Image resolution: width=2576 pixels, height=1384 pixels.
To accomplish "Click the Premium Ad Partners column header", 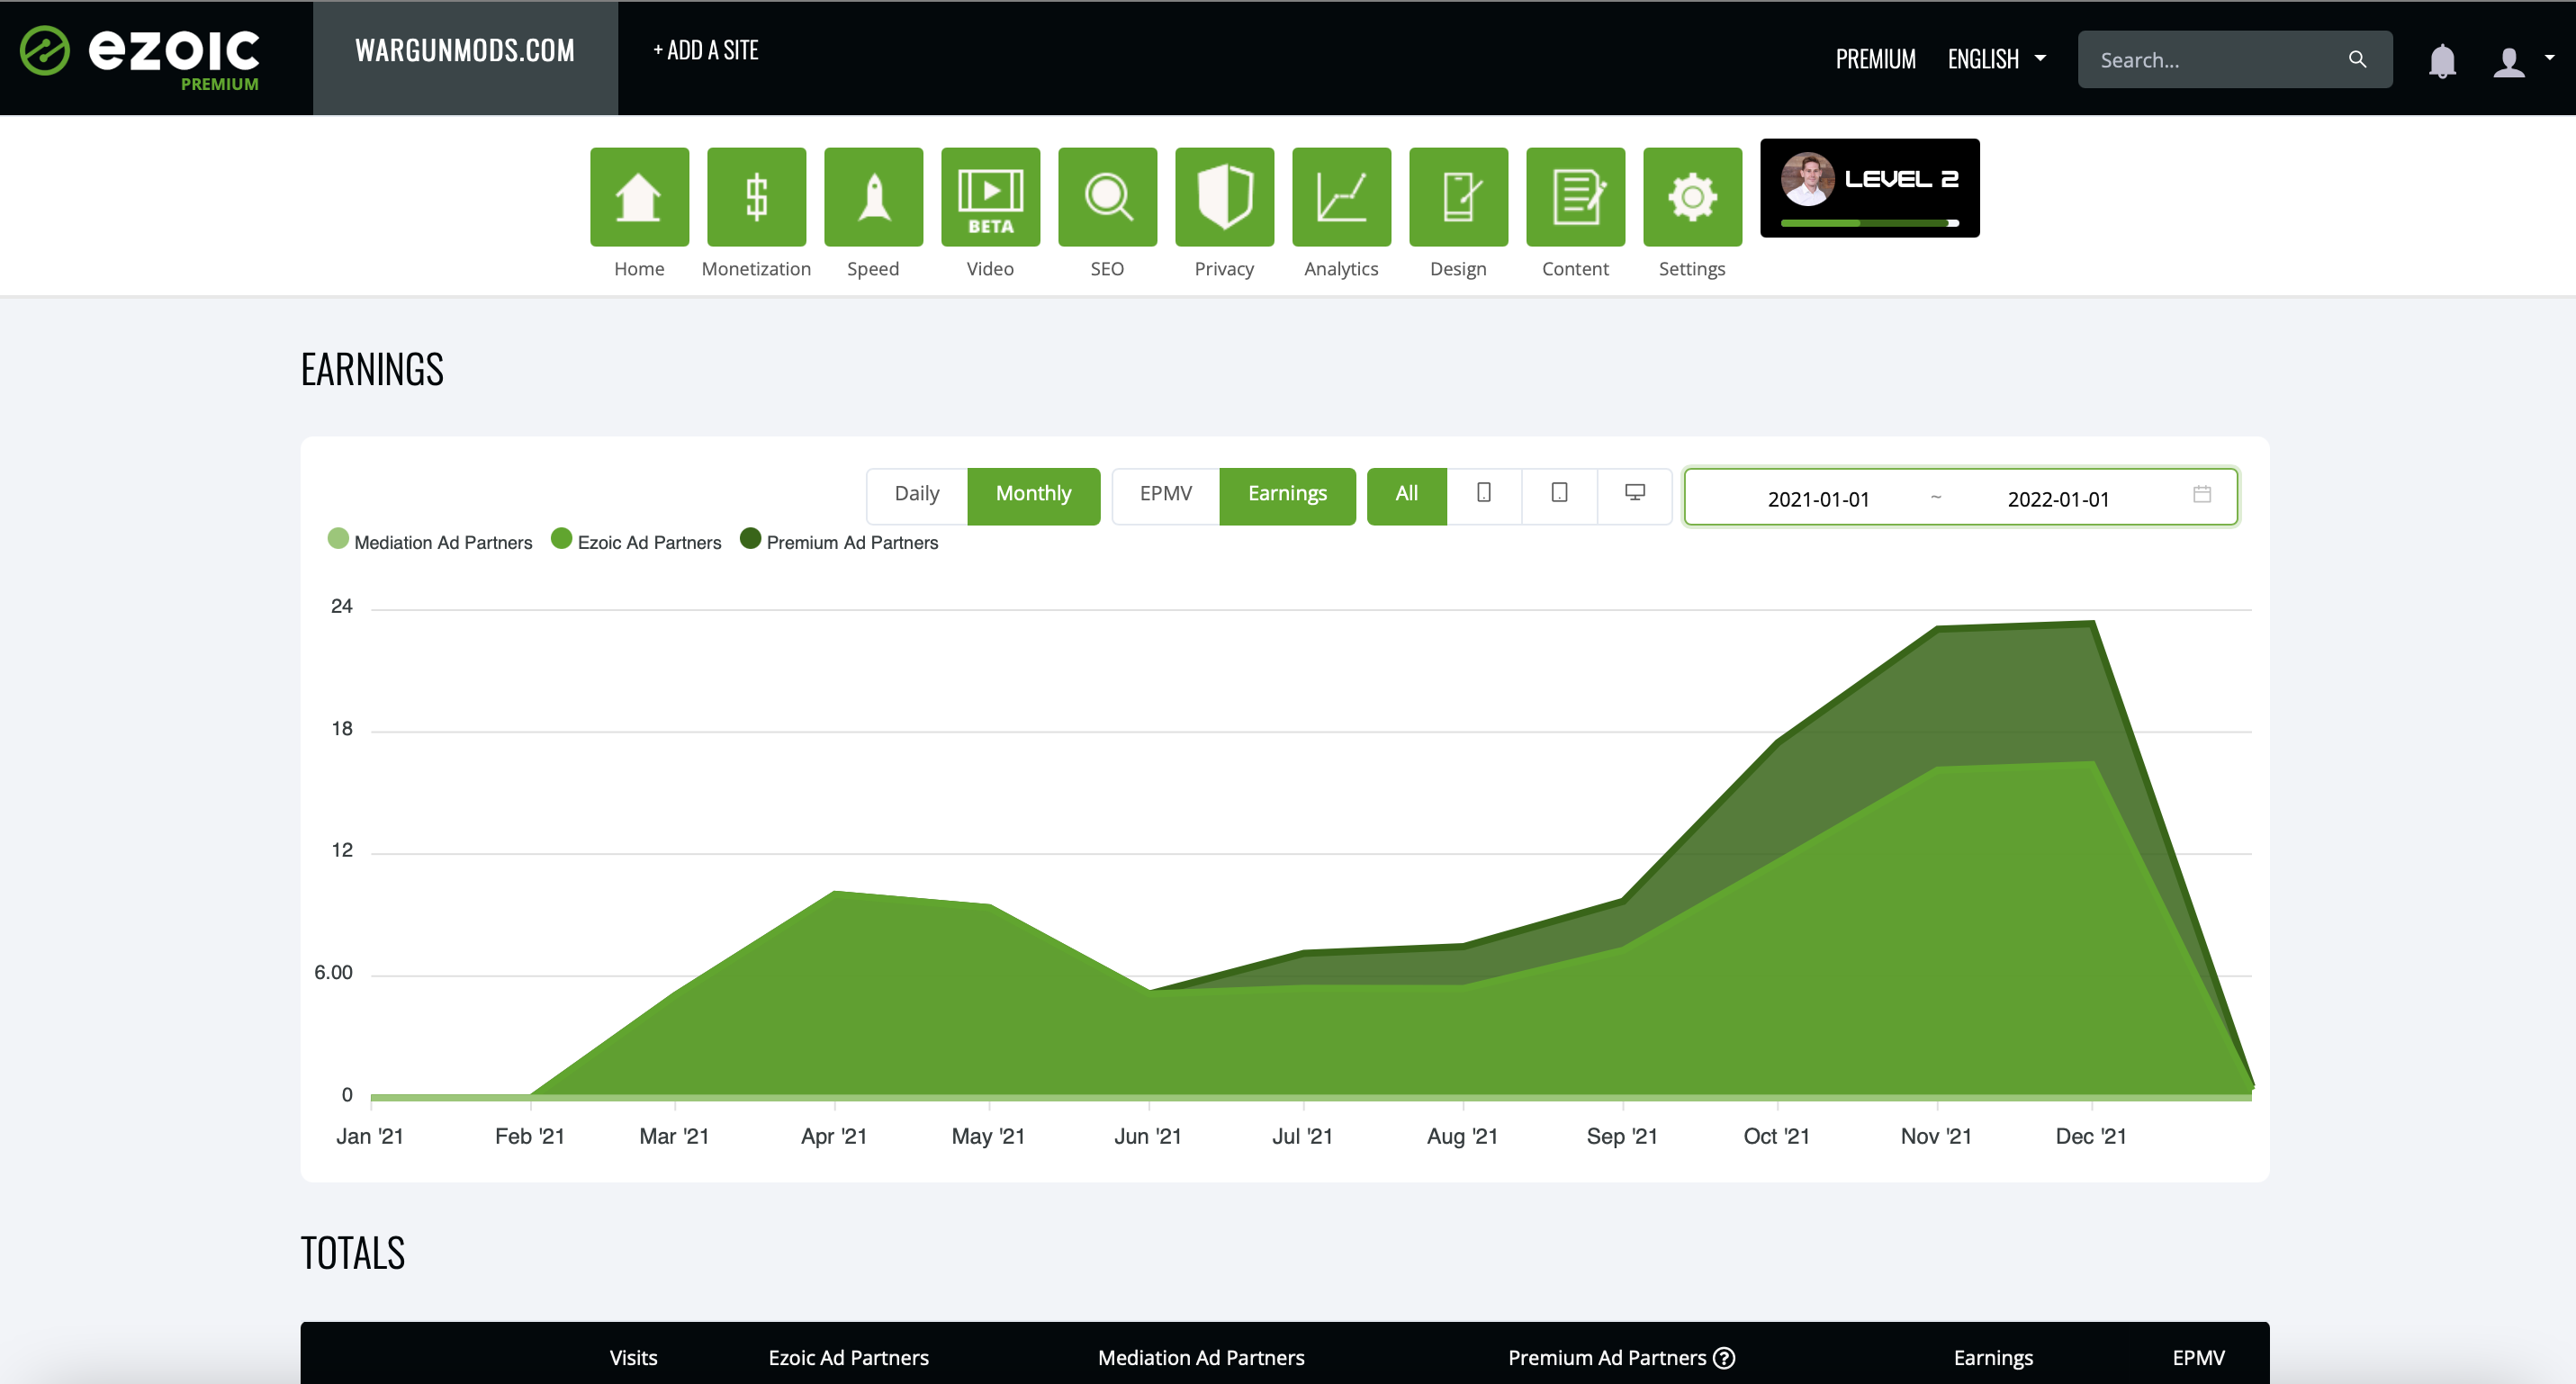I will pyautogui.click(x=1607, y=1358).
